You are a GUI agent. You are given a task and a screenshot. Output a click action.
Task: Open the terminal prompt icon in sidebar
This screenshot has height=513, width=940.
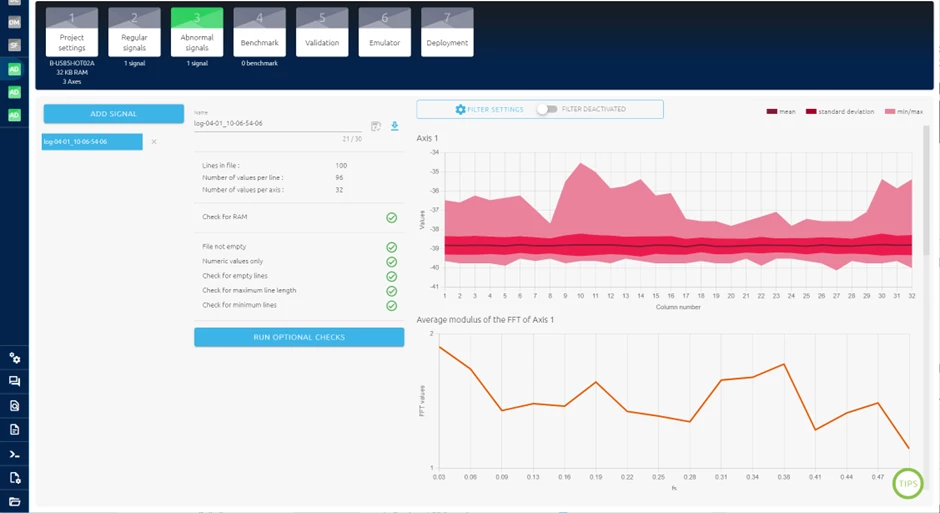(14, 454)
